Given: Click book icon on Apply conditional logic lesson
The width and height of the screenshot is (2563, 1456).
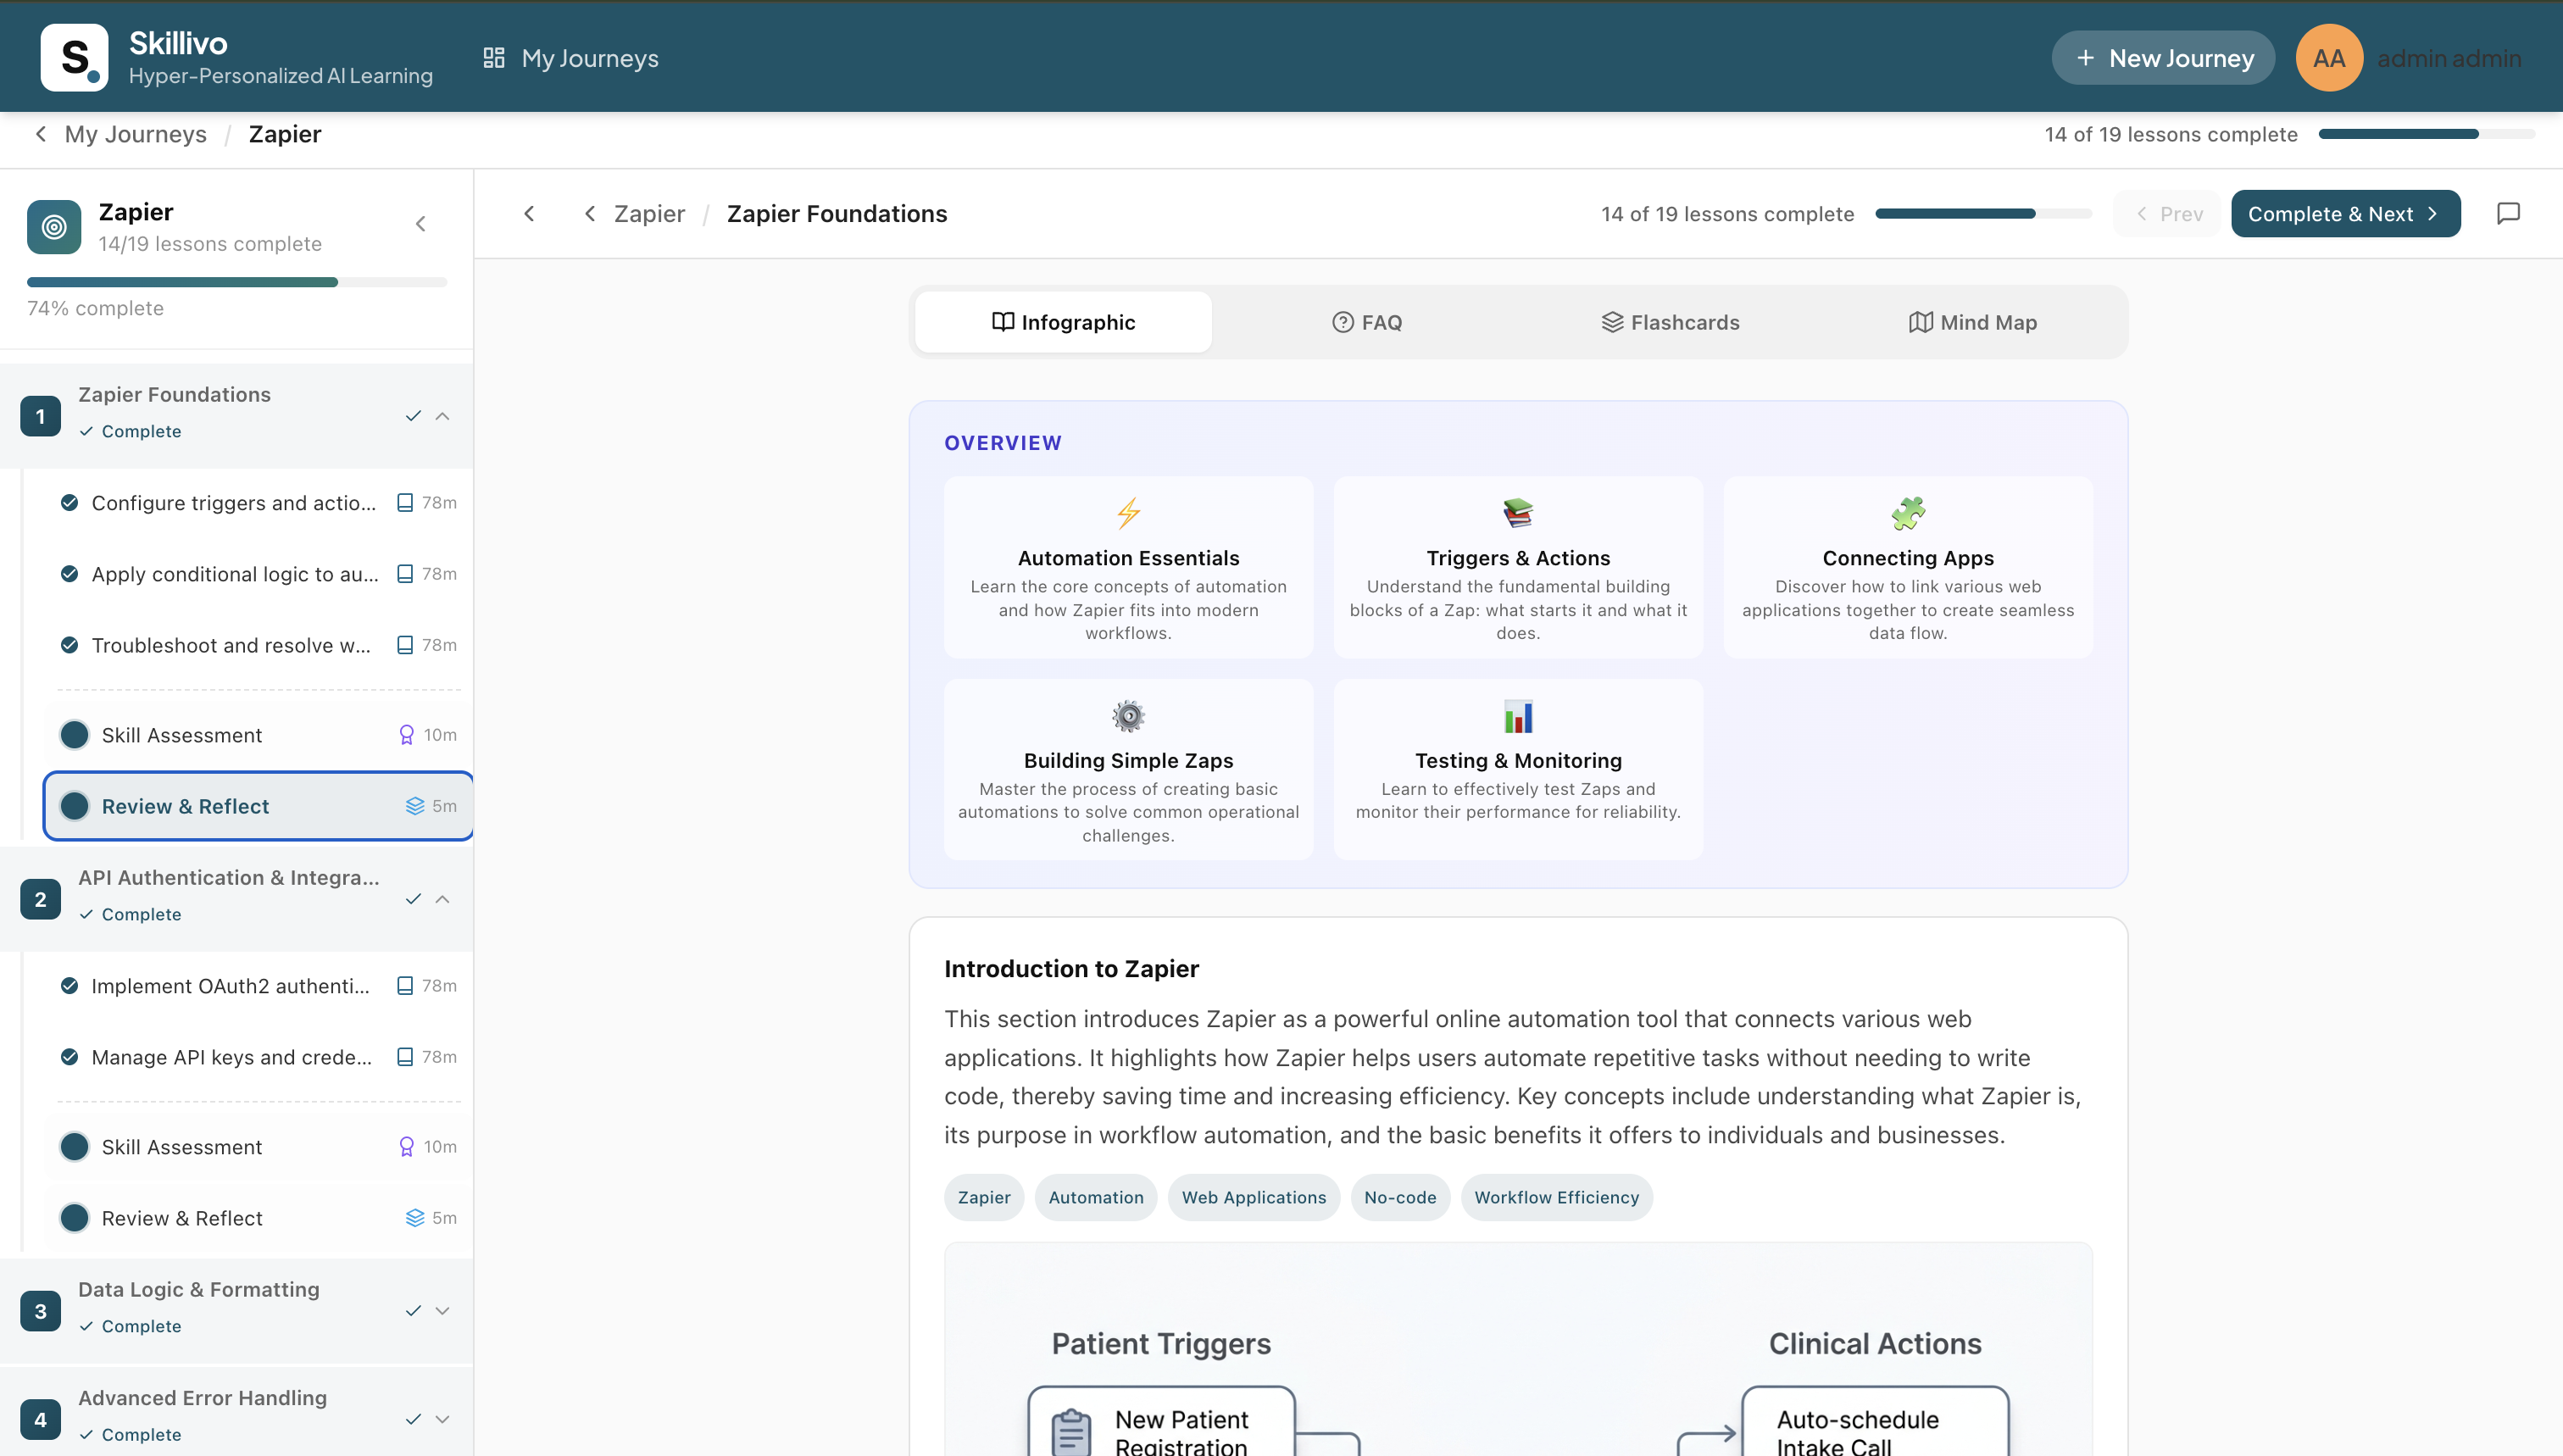Looking at the screenshot, I should (405, 573).
